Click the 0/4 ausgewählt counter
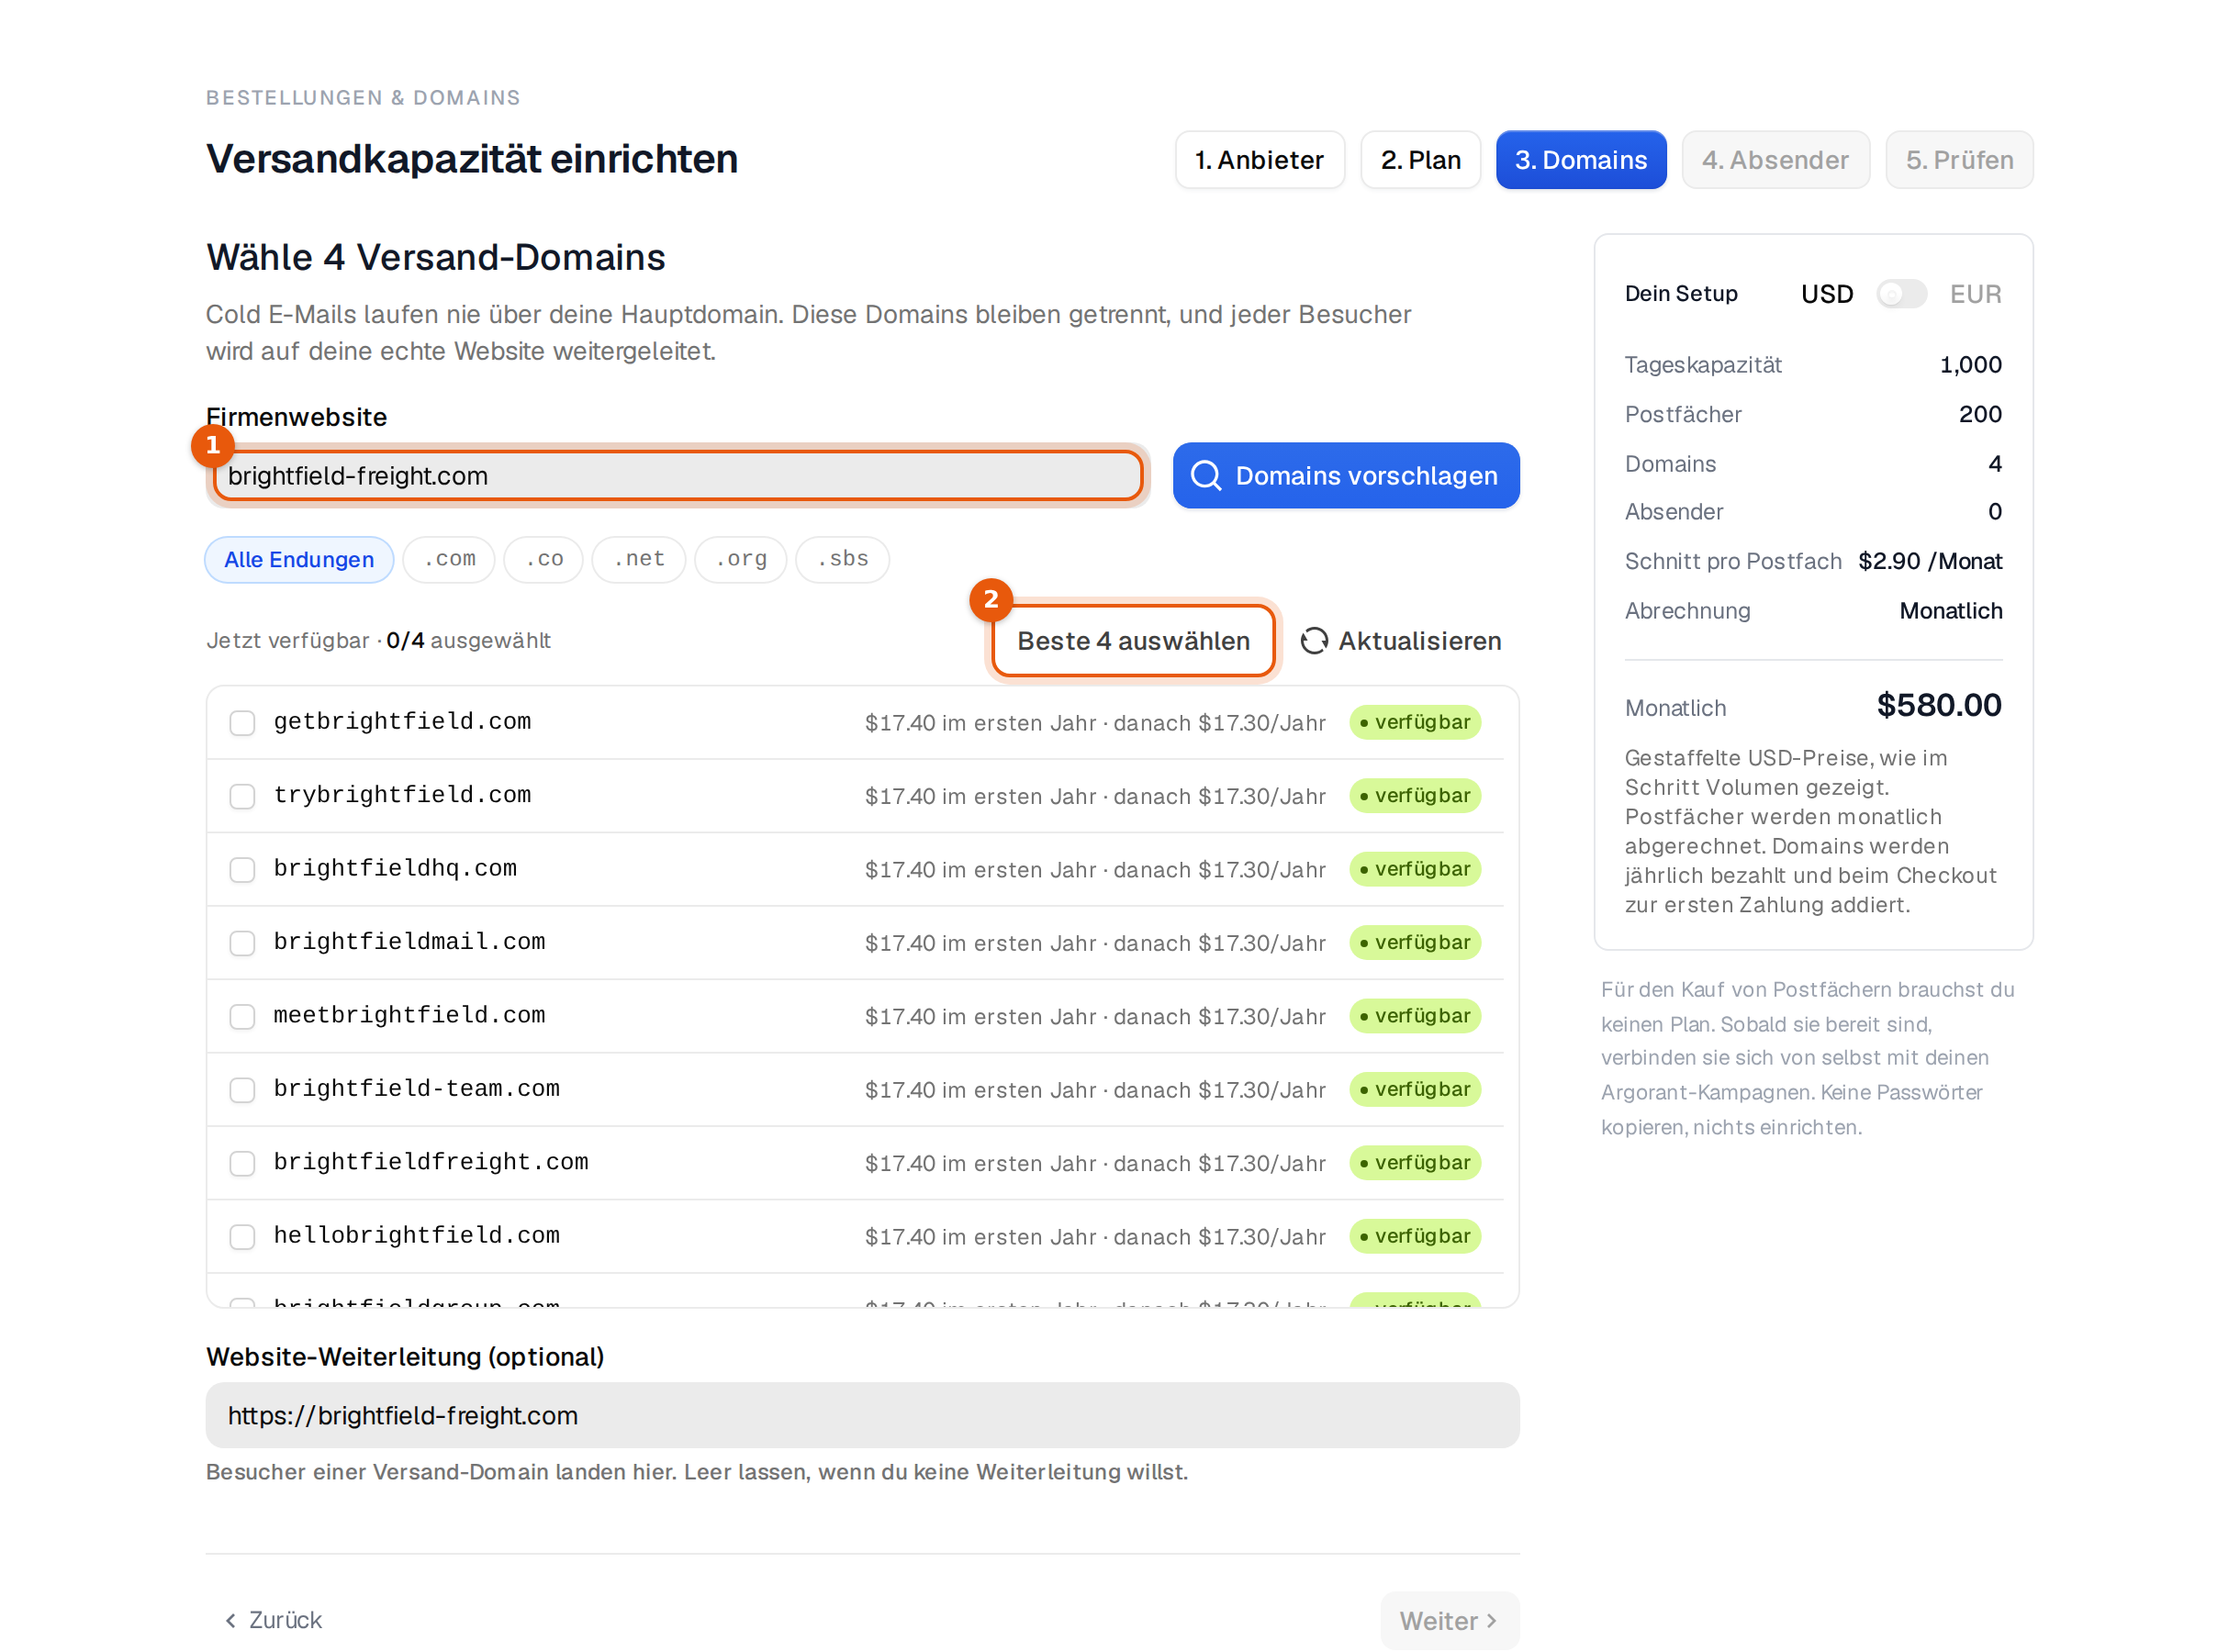Image resolution: width=2240 pixels, height=1652 pixels. [468, 641]
